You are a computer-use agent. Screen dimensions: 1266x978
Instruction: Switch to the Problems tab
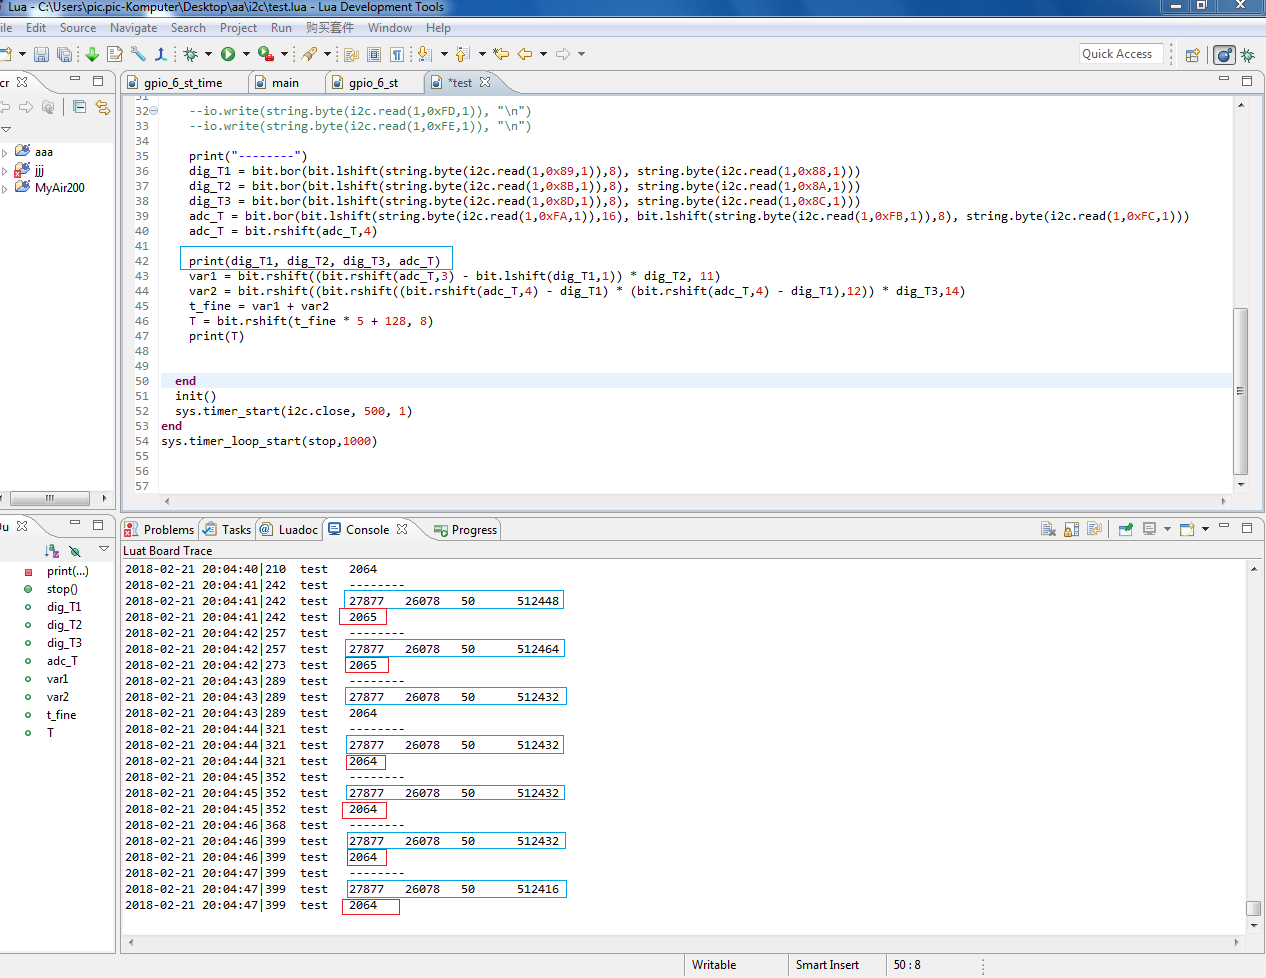[x=168, y=530]
